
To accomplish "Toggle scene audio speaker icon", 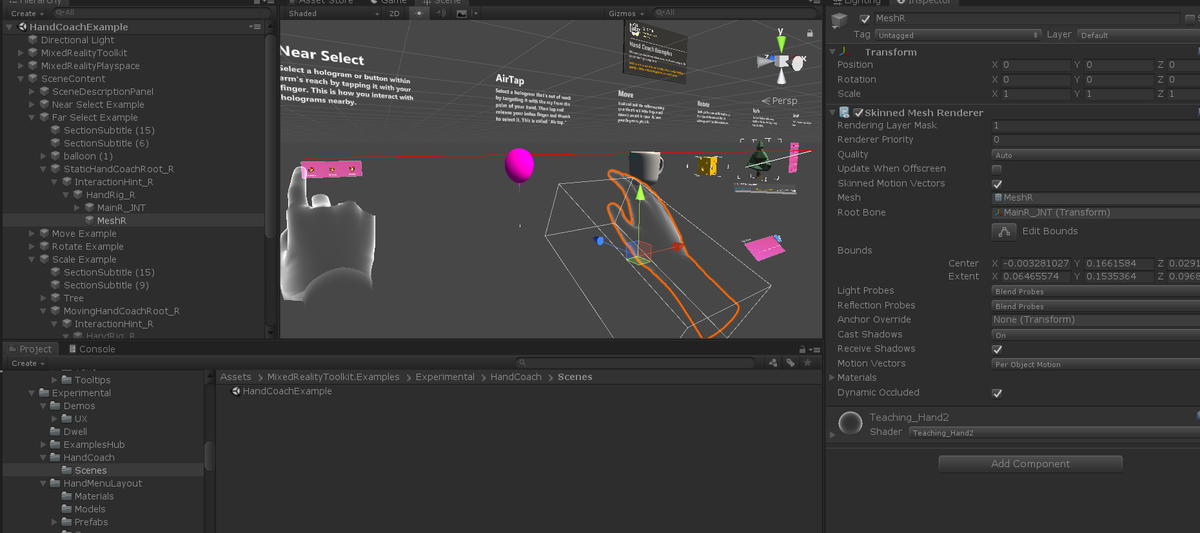I will click(x=441, y=14).
